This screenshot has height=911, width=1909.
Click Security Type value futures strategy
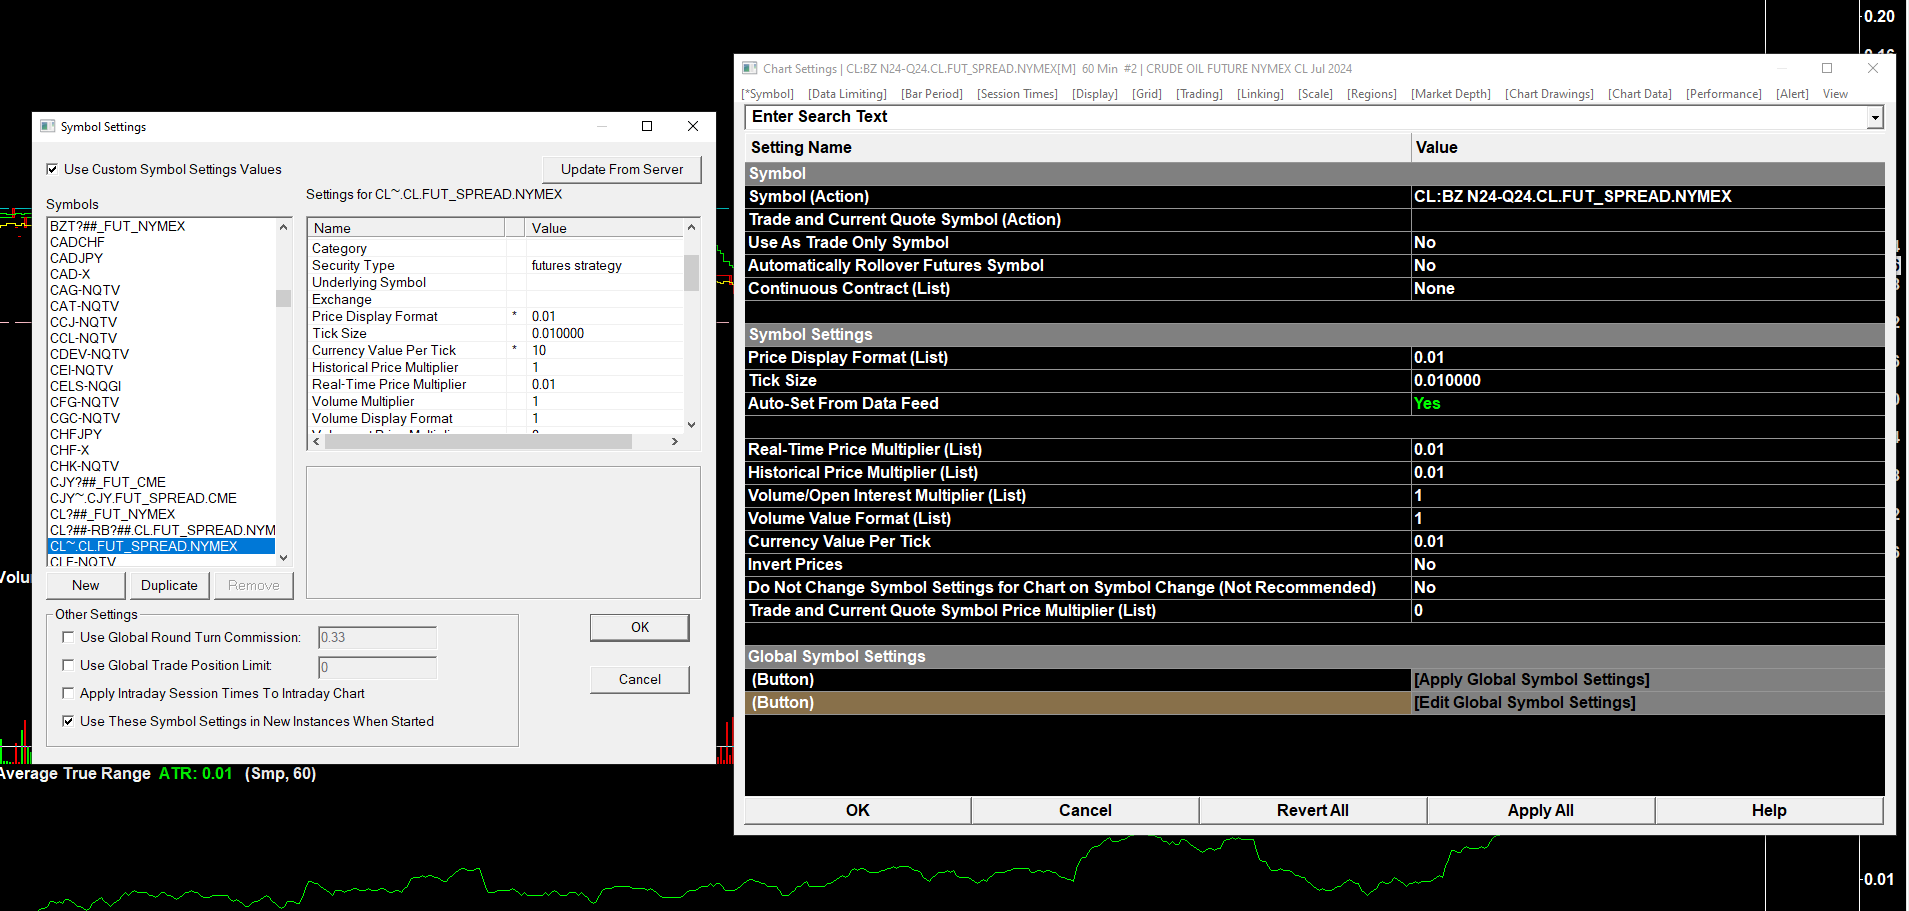coord(577,265)
